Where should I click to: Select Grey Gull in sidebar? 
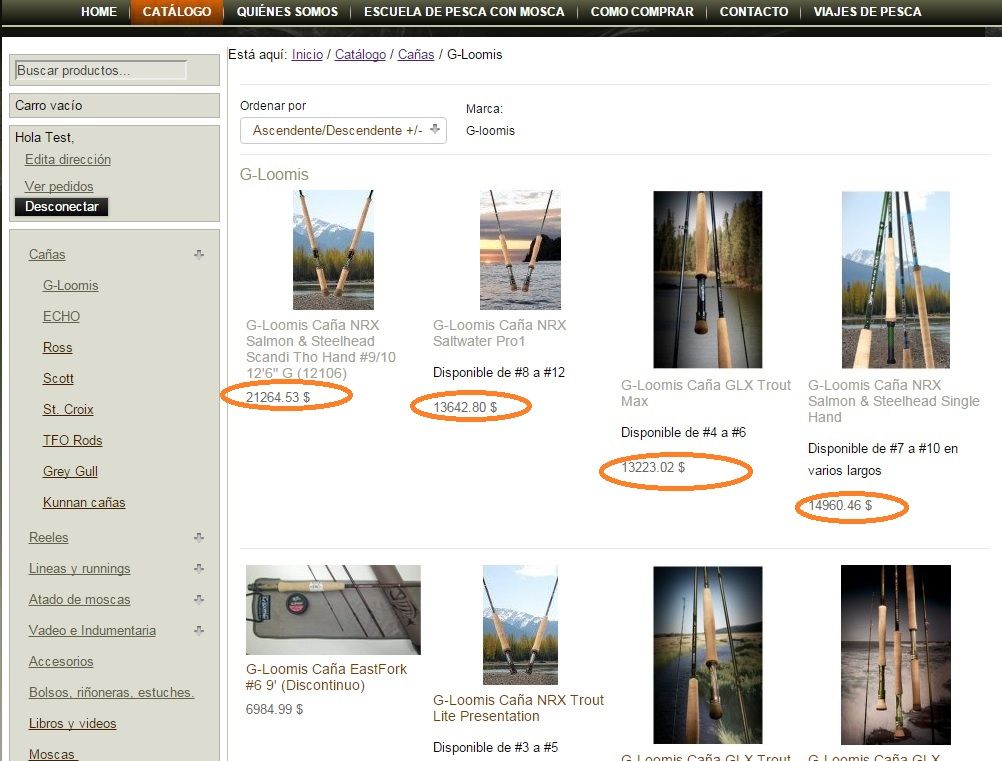pyautogui.click(x=70, y=472)
